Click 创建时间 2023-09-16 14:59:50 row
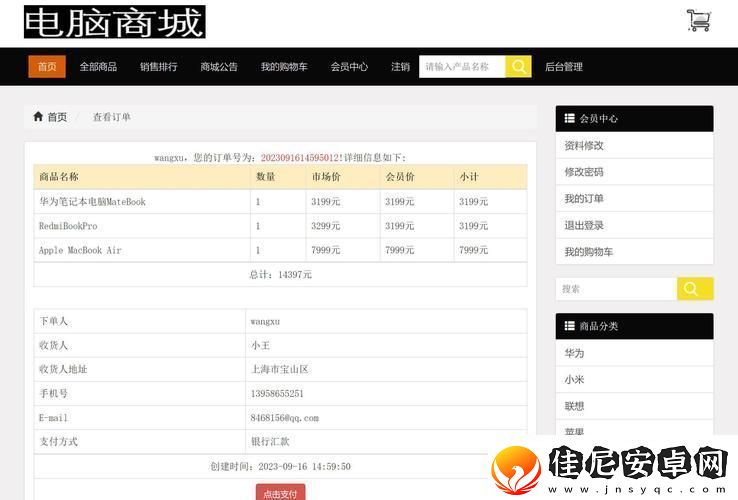The height and width of the screenshot is (500, 738). [281, 466]
